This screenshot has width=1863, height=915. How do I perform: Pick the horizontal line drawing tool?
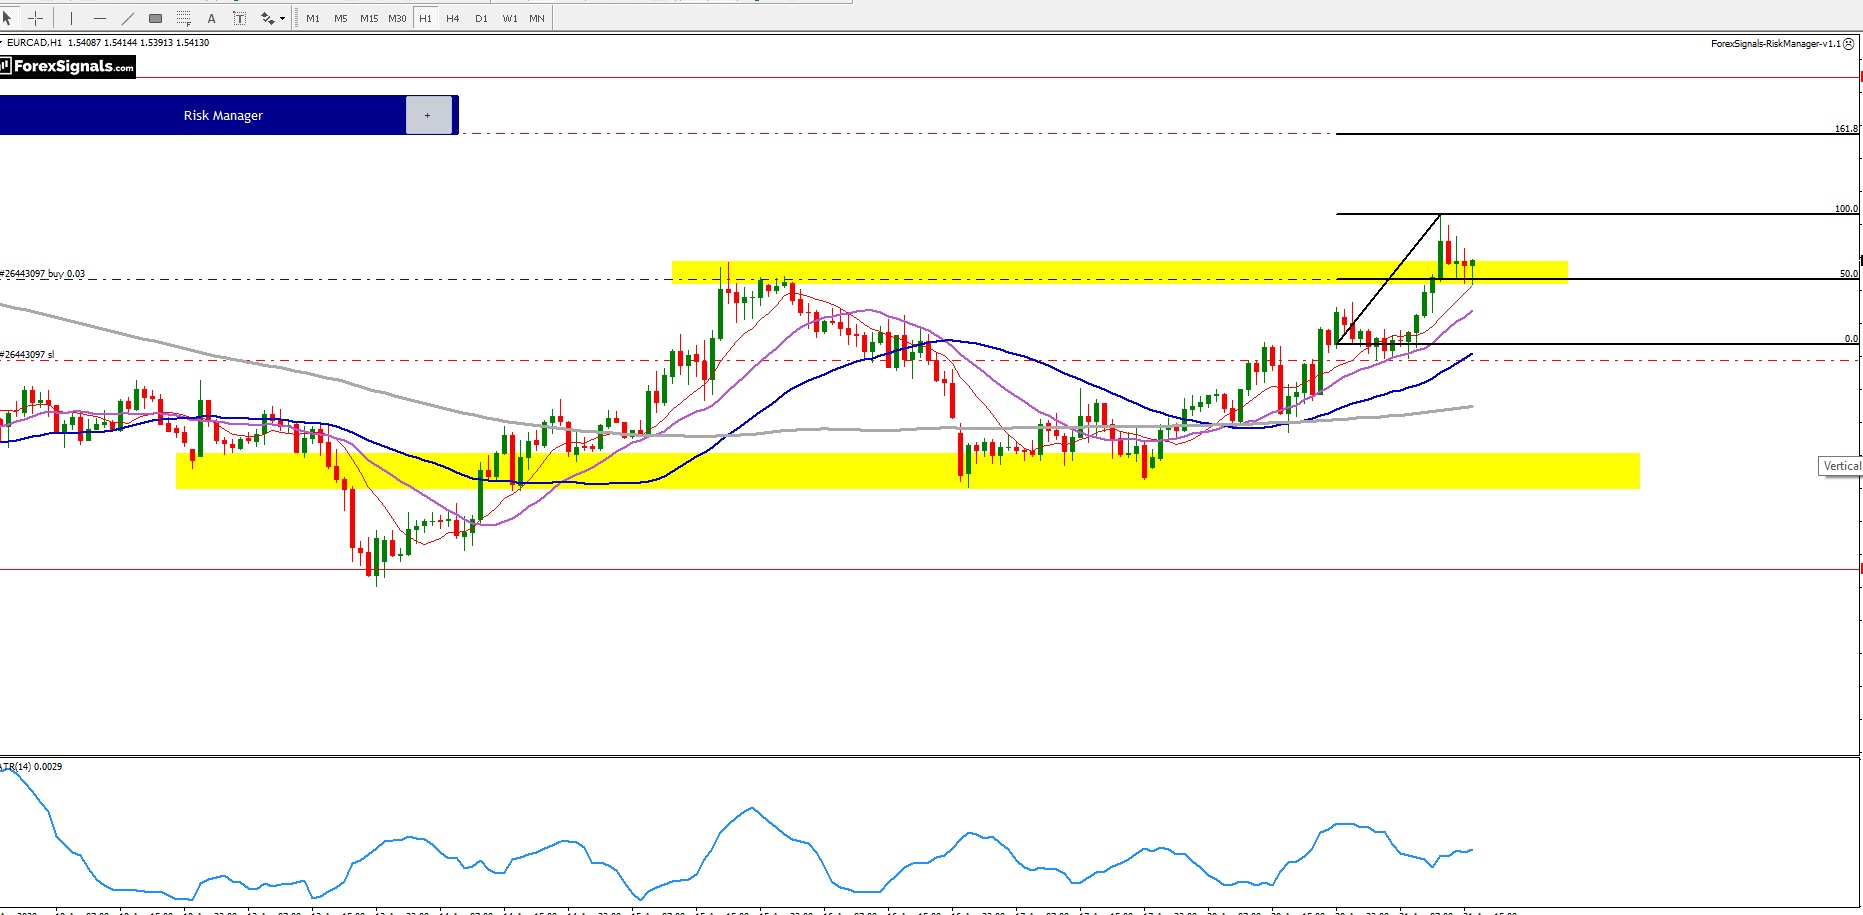99,18
